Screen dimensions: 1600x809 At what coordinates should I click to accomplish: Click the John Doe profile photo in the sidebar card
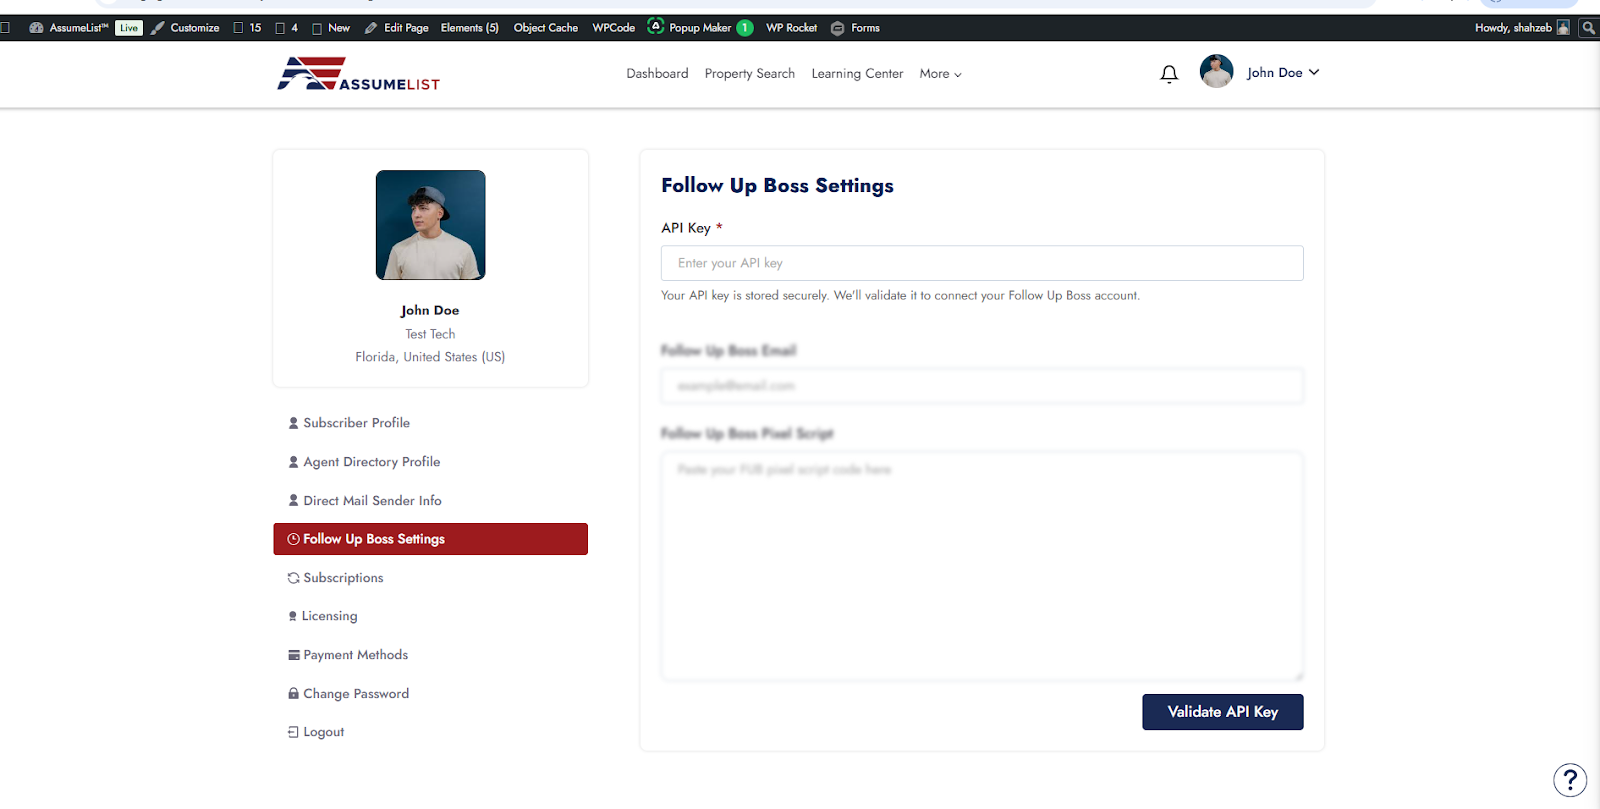point(430,225)
